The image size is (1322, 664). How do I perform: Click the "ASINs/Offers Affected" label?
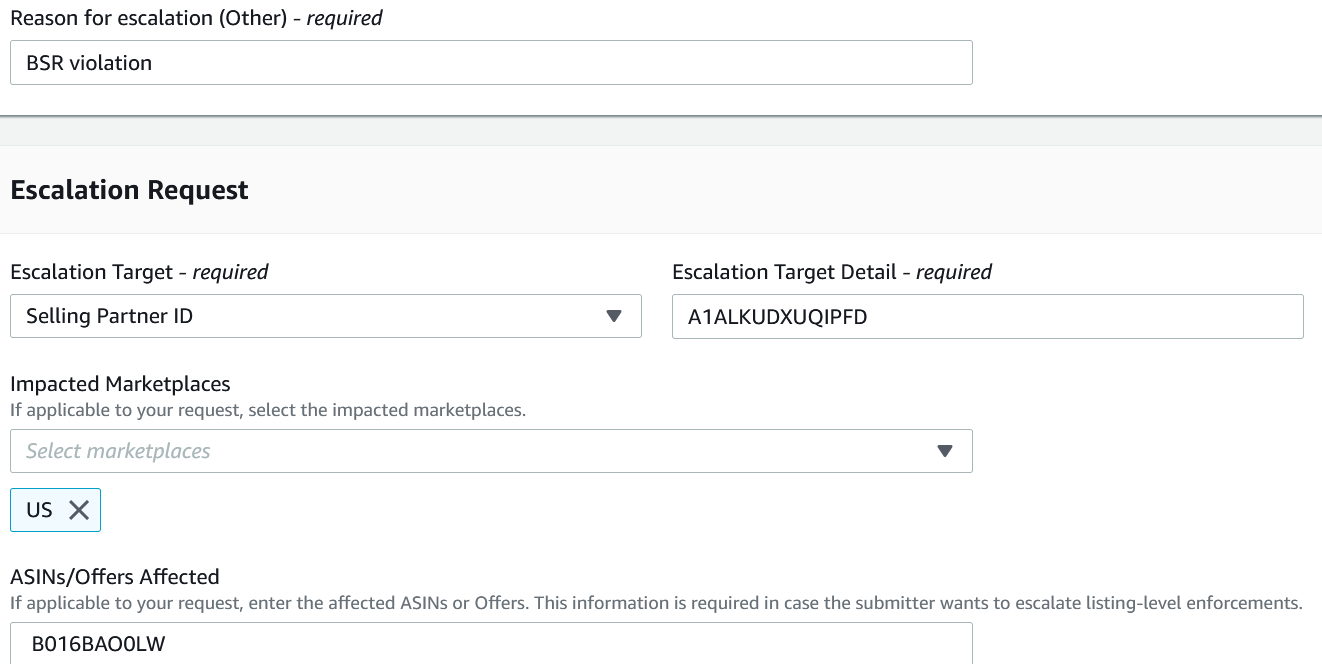click(115, 576)
